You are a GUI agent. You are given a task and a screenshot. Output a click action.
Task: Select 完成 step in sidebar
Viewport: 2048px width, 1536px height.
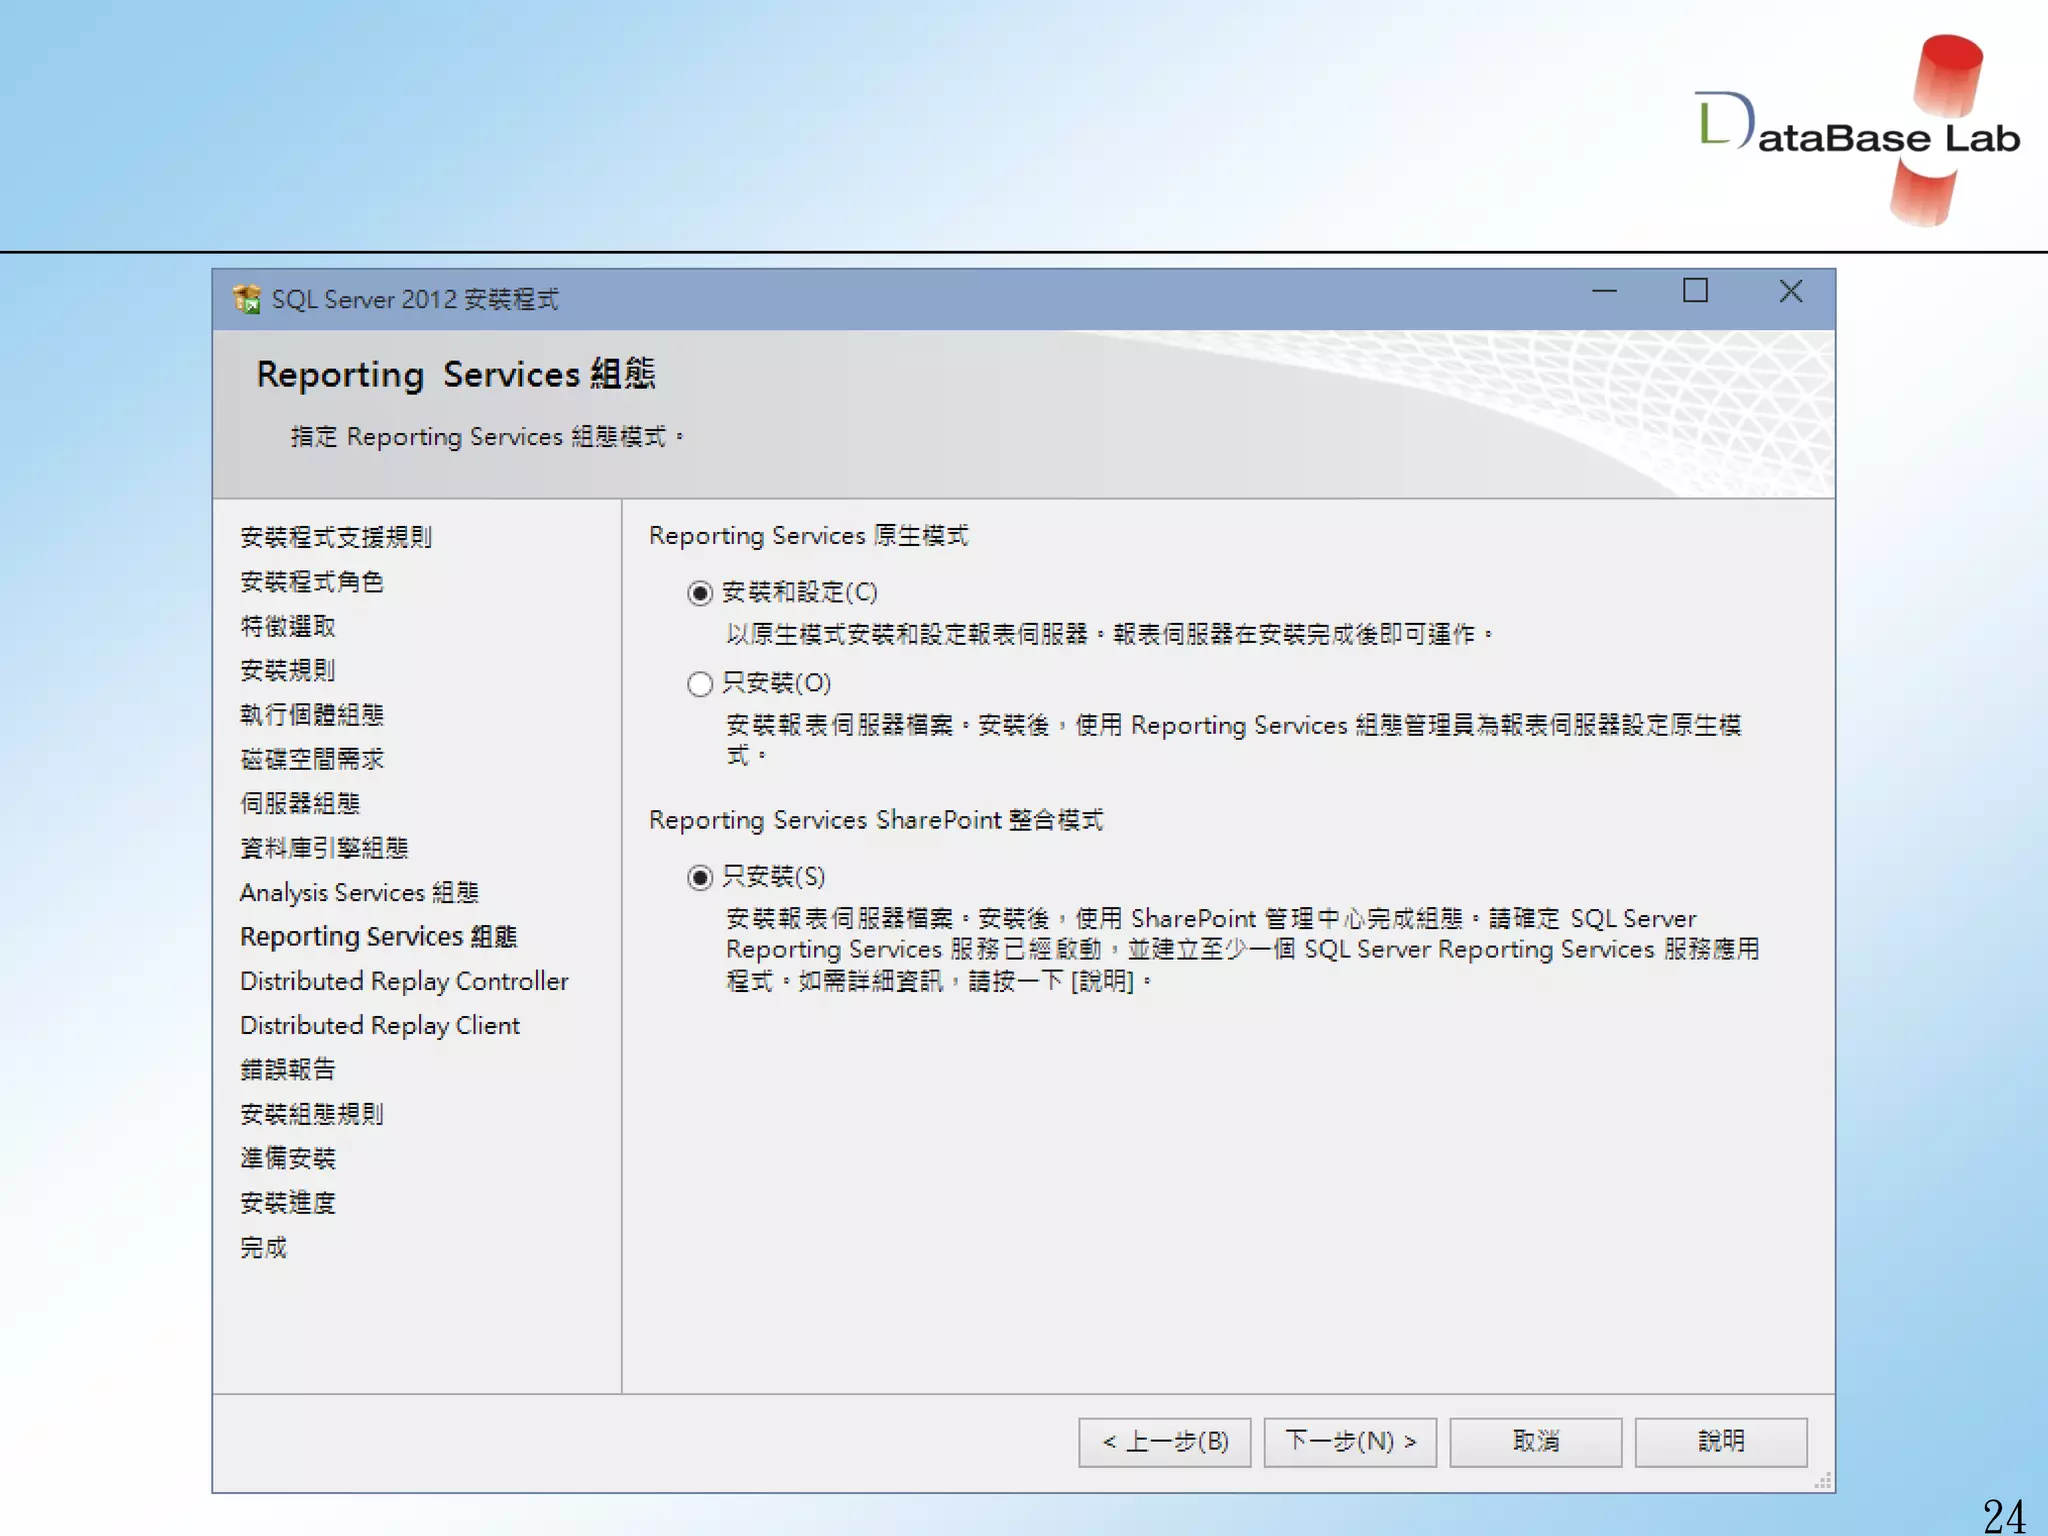pyautogui.click(x=264, y=1247)
